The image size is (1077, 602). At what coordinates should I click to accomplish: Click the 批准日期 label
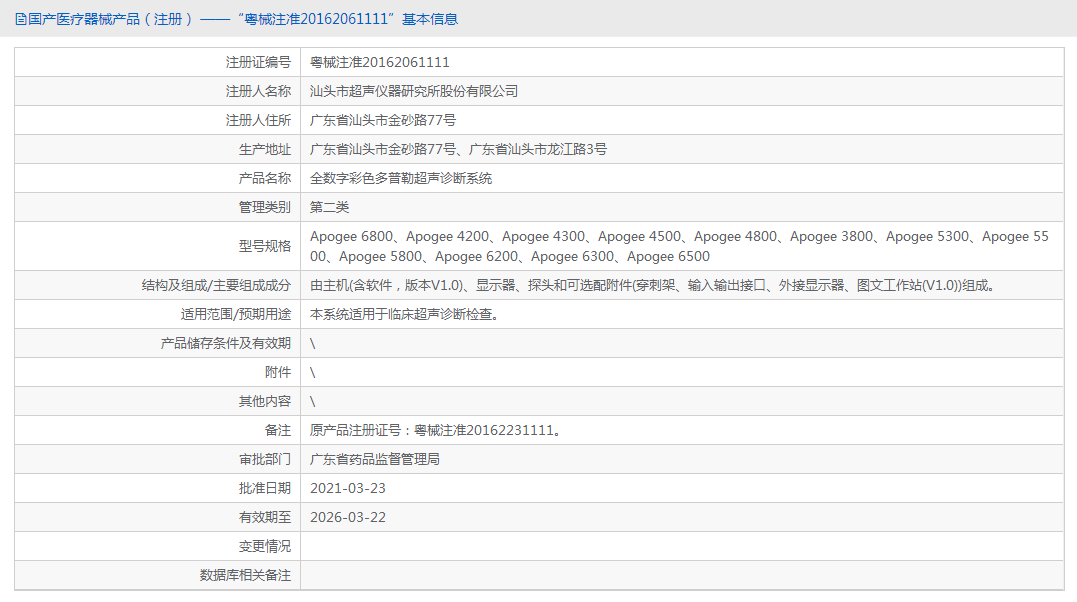(x=264, y=488)
